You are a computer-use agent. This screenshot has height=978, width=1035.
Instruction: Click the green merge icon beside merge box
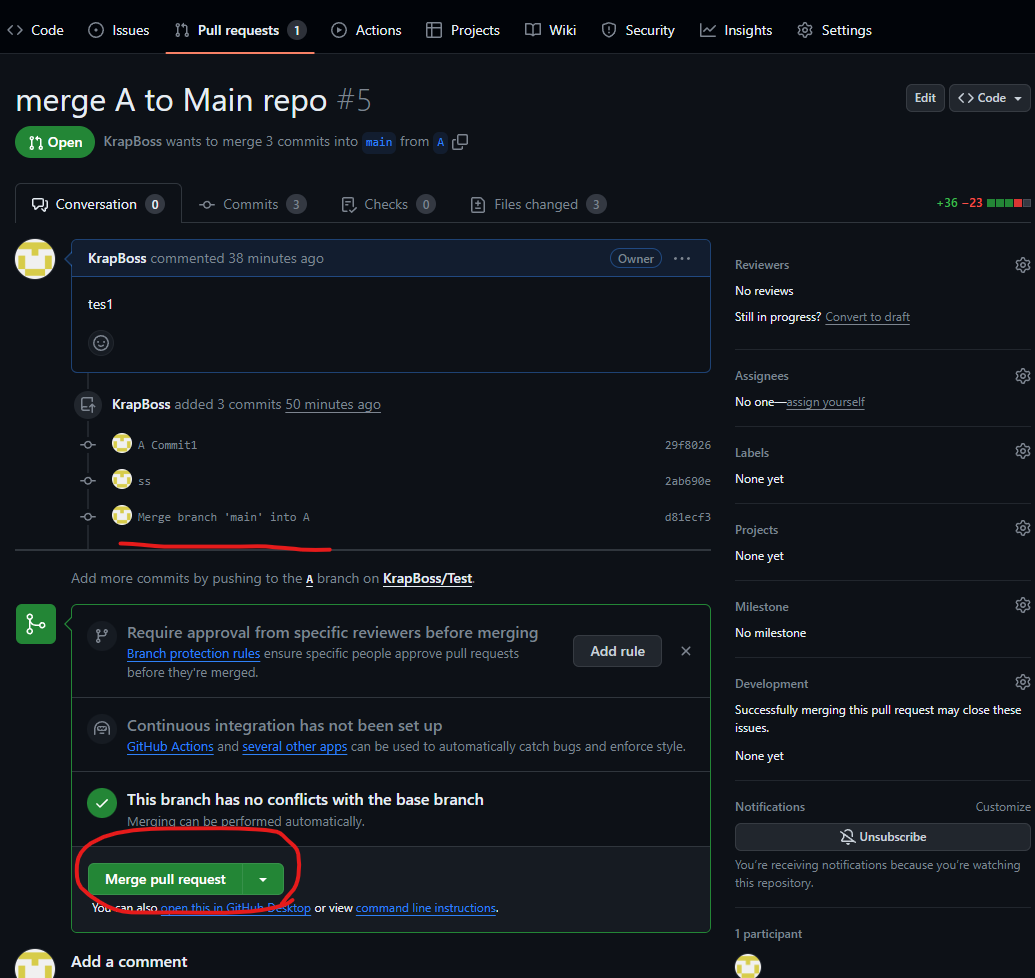(36, 624)
